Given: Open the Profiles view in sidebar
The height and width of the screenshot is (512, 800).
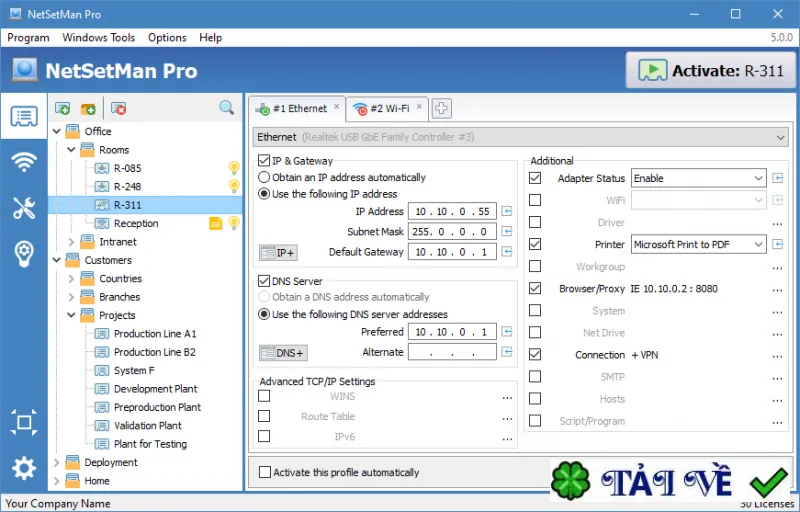Looking at the screenshot, I should pos(24,116).
